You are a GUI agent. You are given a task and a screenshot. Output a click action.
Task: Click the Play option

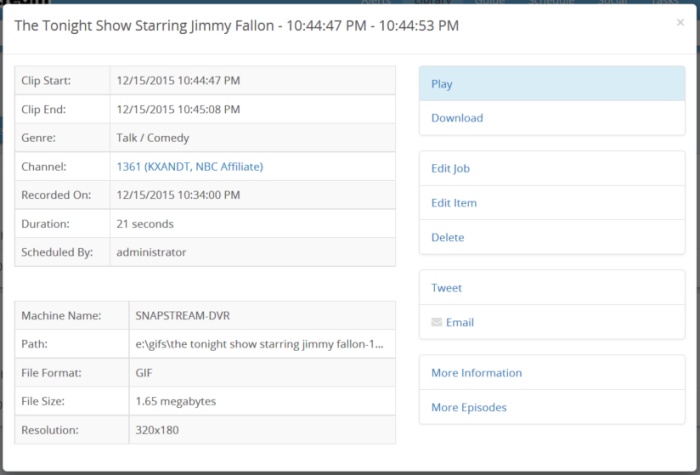(x=552, y=84)
